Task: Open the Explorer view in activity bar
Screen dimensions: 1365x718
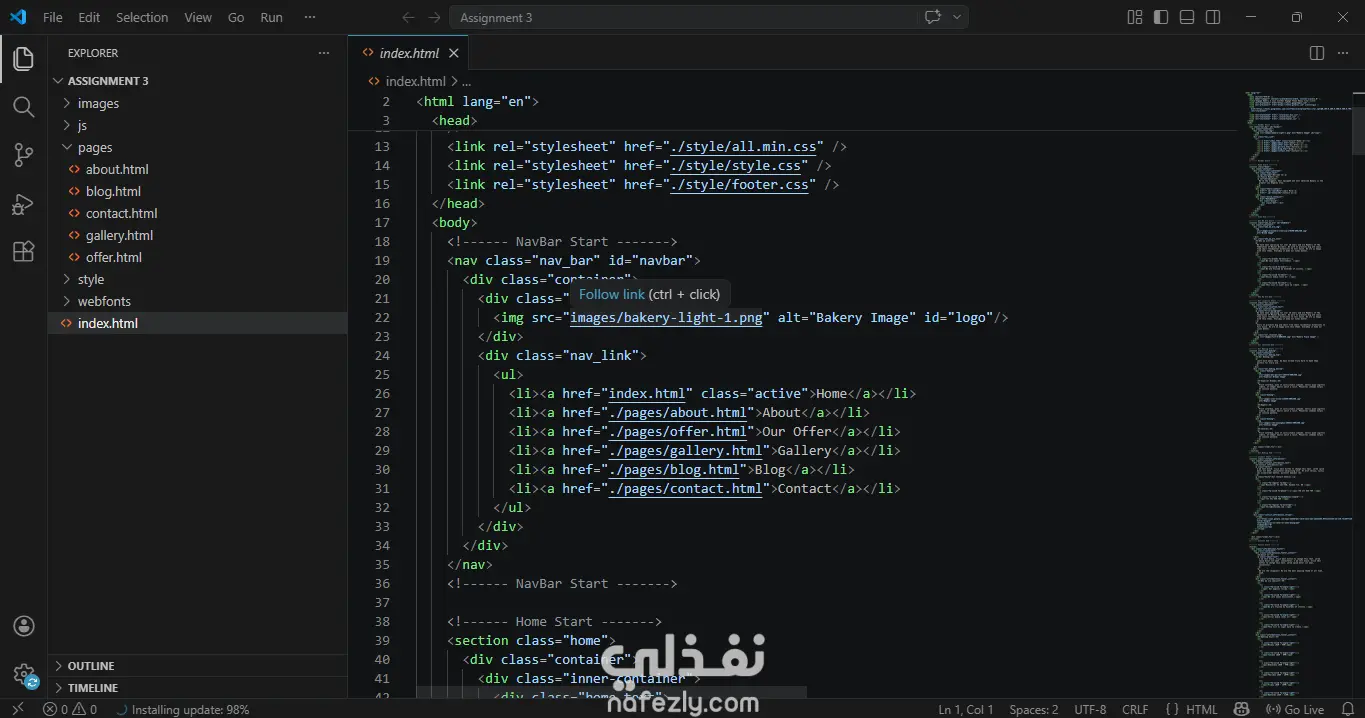Action: (x=23, y=58)
